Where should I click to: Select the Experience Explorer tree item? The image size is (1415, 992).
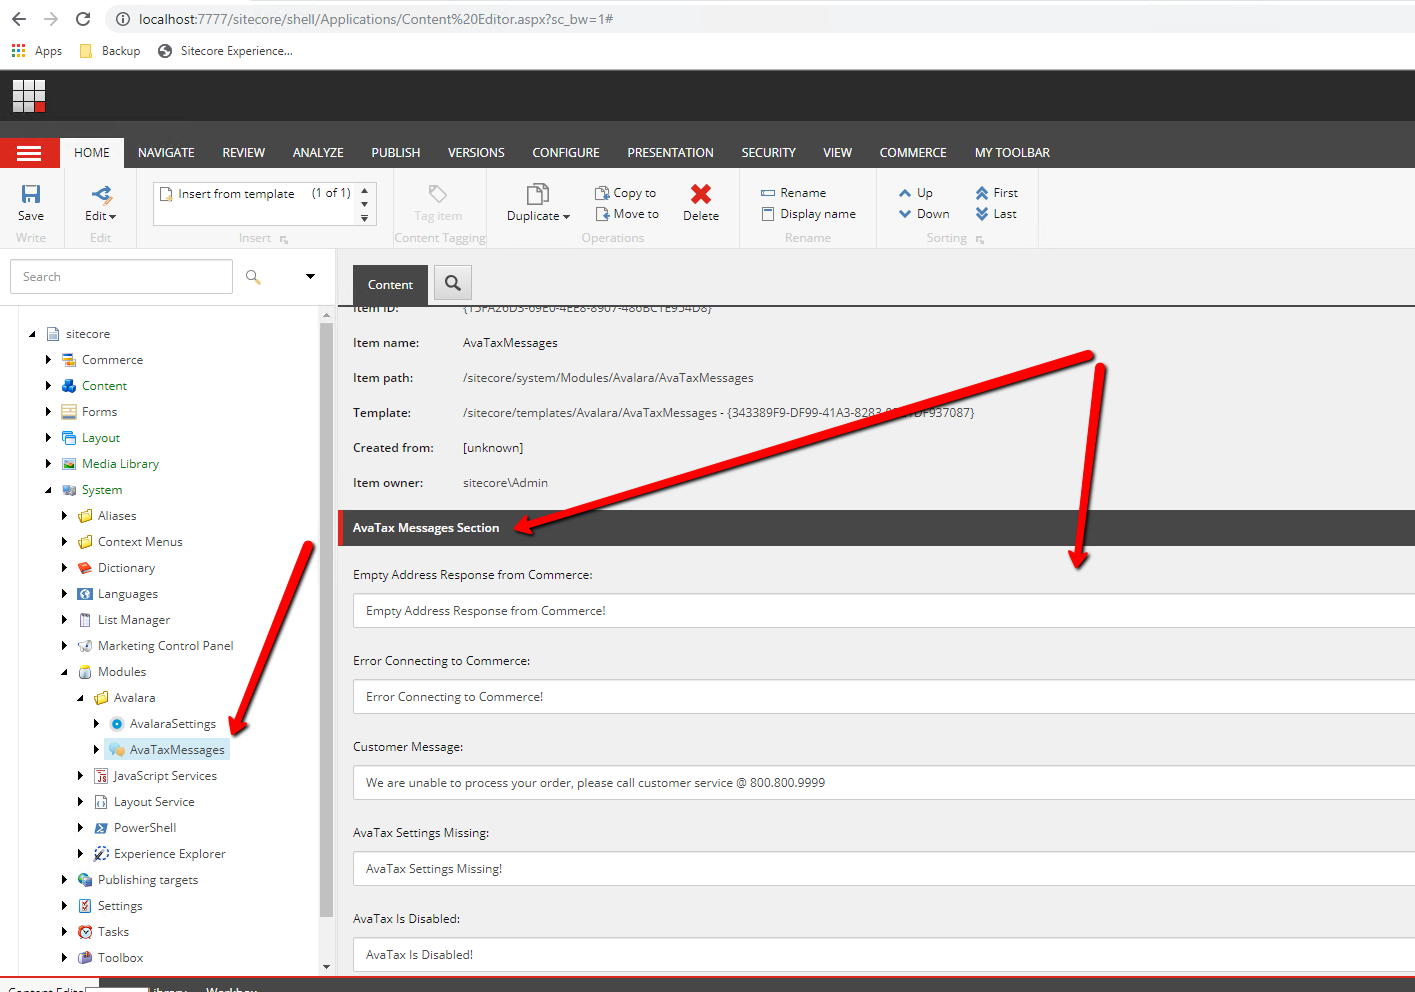pos(169,854)
